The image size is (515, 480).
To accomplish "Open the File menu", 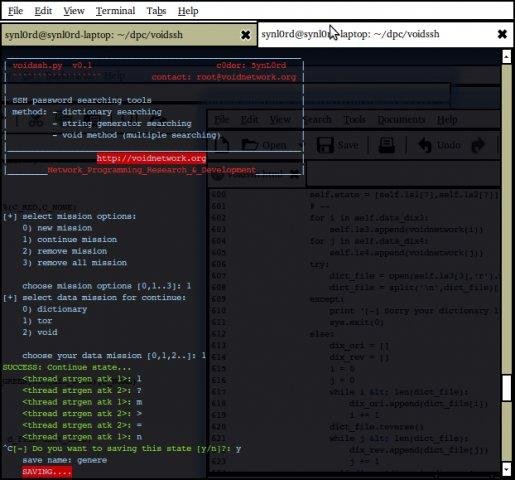I will click(15, 11).
